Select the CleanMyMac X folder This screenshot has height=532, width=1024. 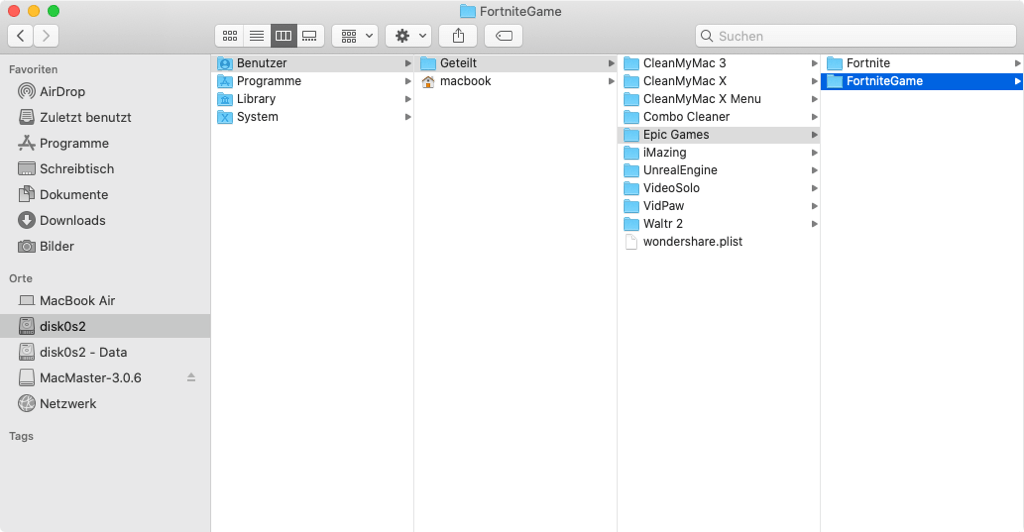coord(720,81)
